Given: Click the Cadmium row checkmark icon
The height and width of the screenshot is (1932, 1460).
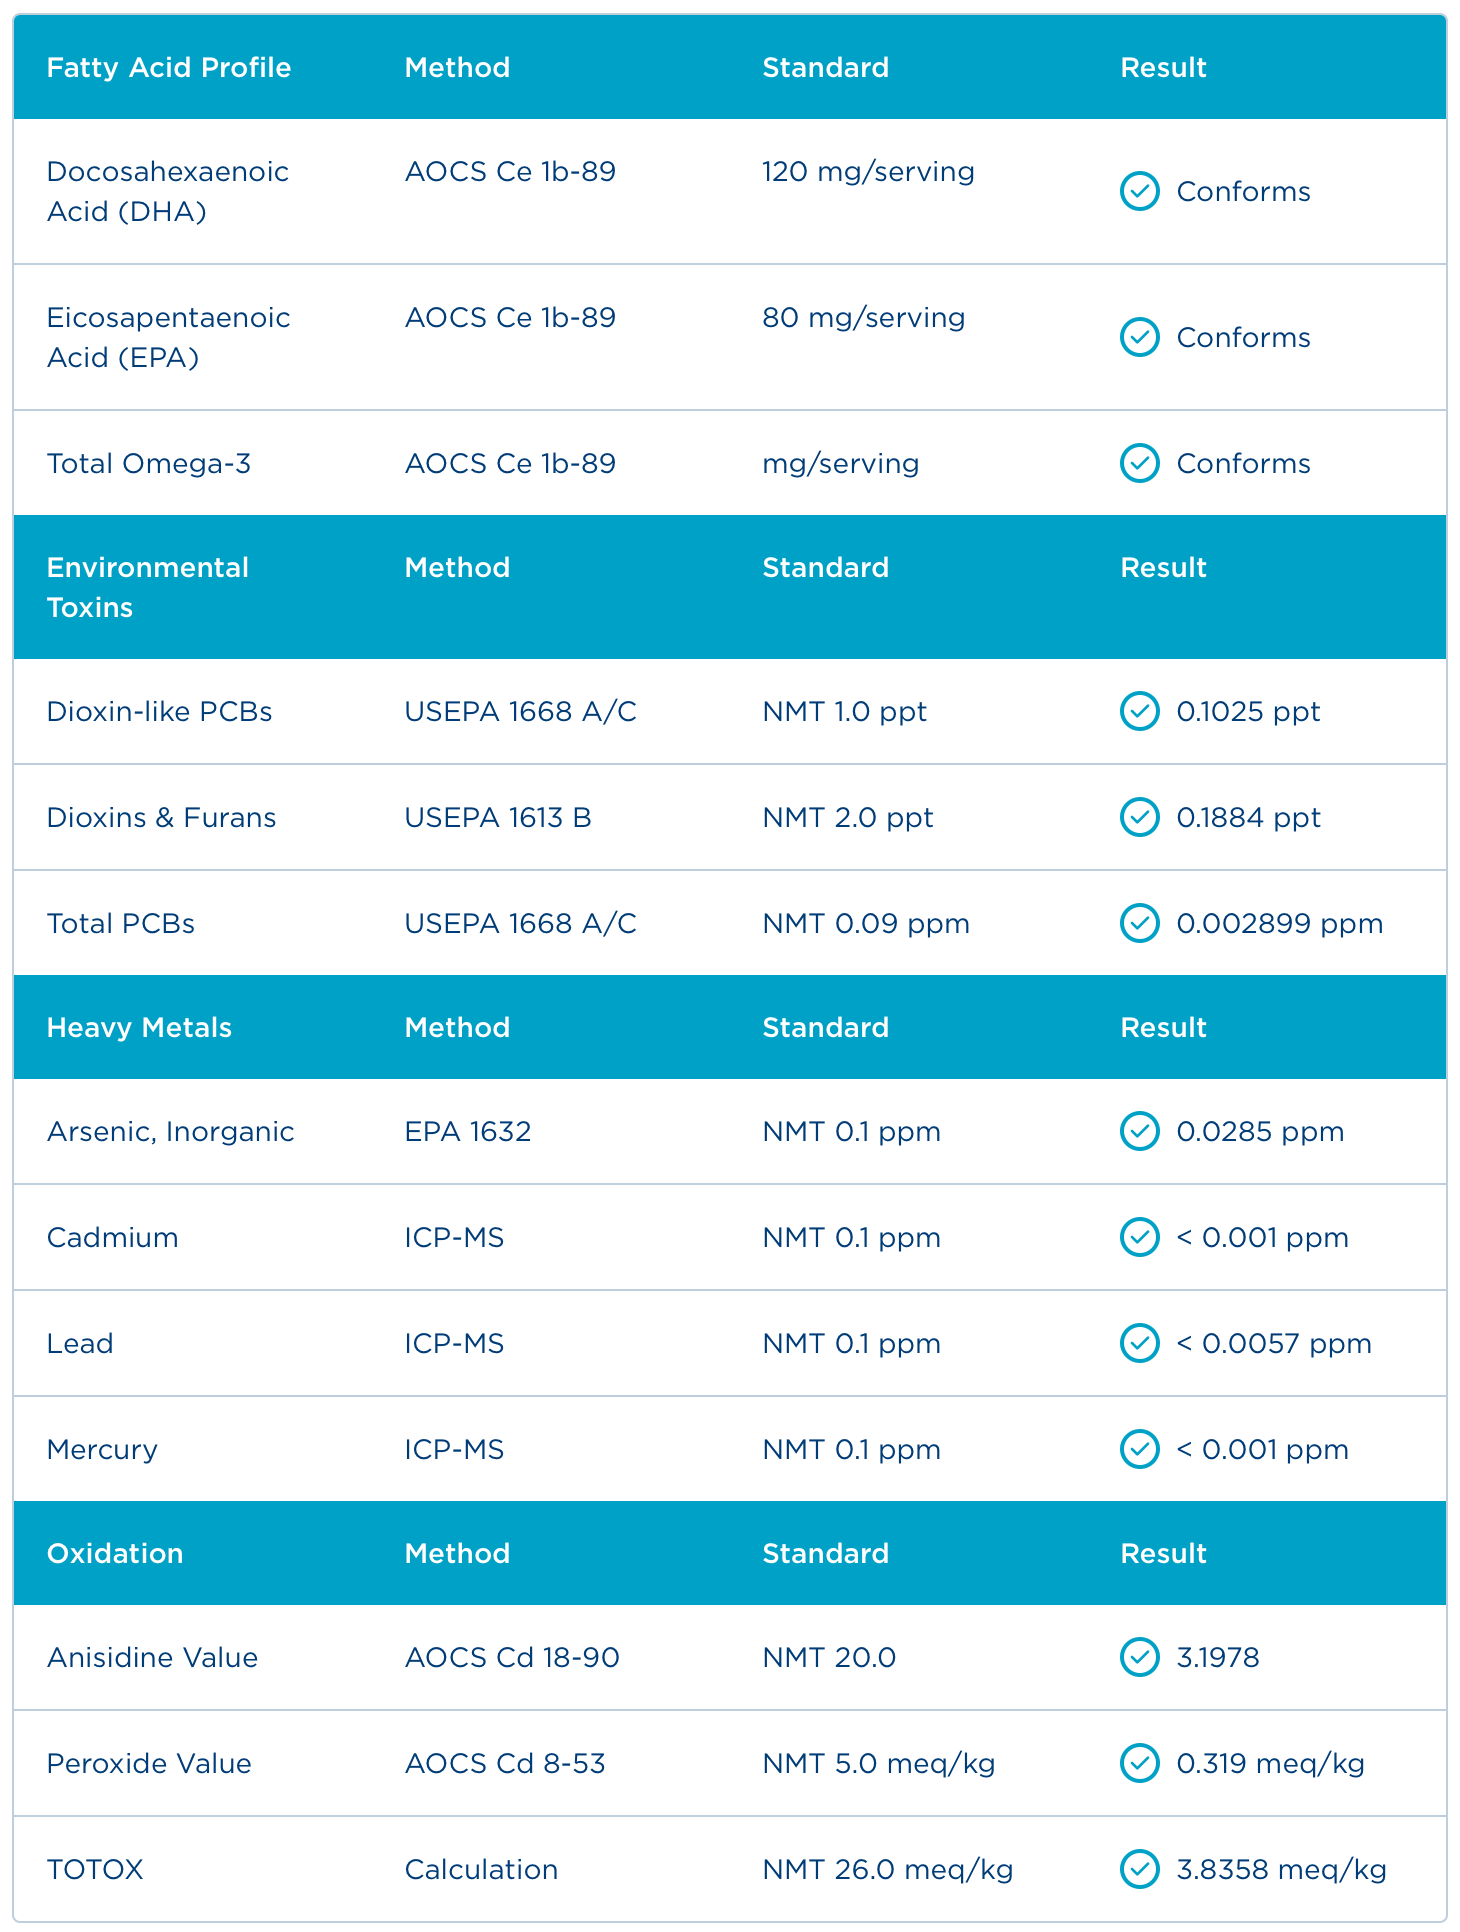Looking at the screenshot, I should pyautogui.click(x=1139, y=1237).
